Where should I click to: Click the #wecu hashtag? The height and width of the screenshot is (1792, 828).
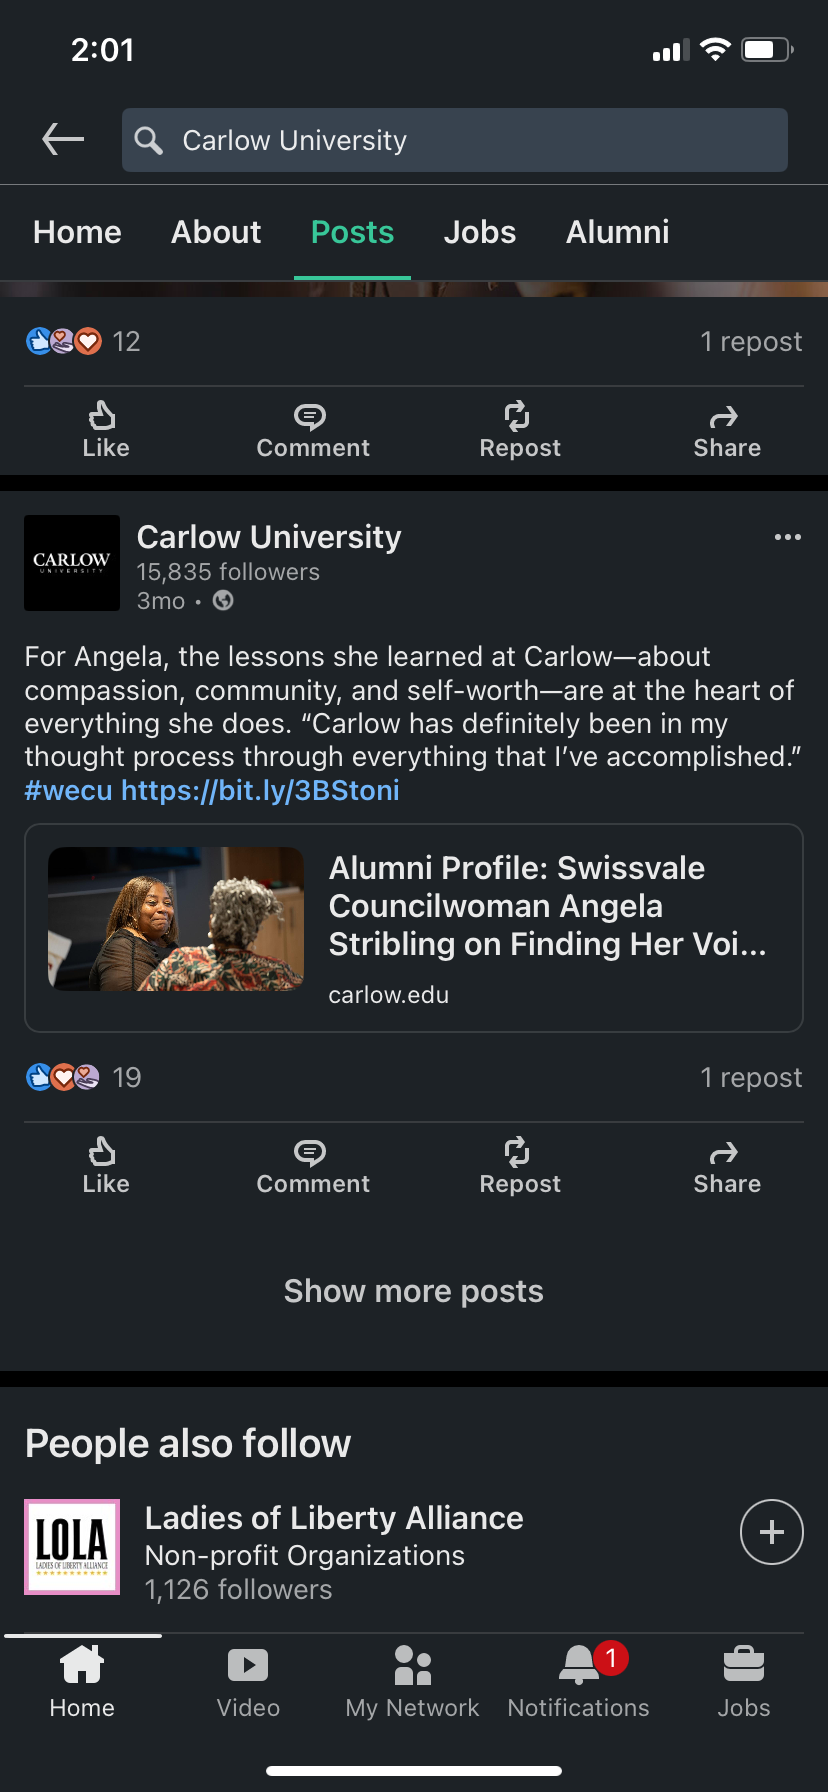pos(68,790)
